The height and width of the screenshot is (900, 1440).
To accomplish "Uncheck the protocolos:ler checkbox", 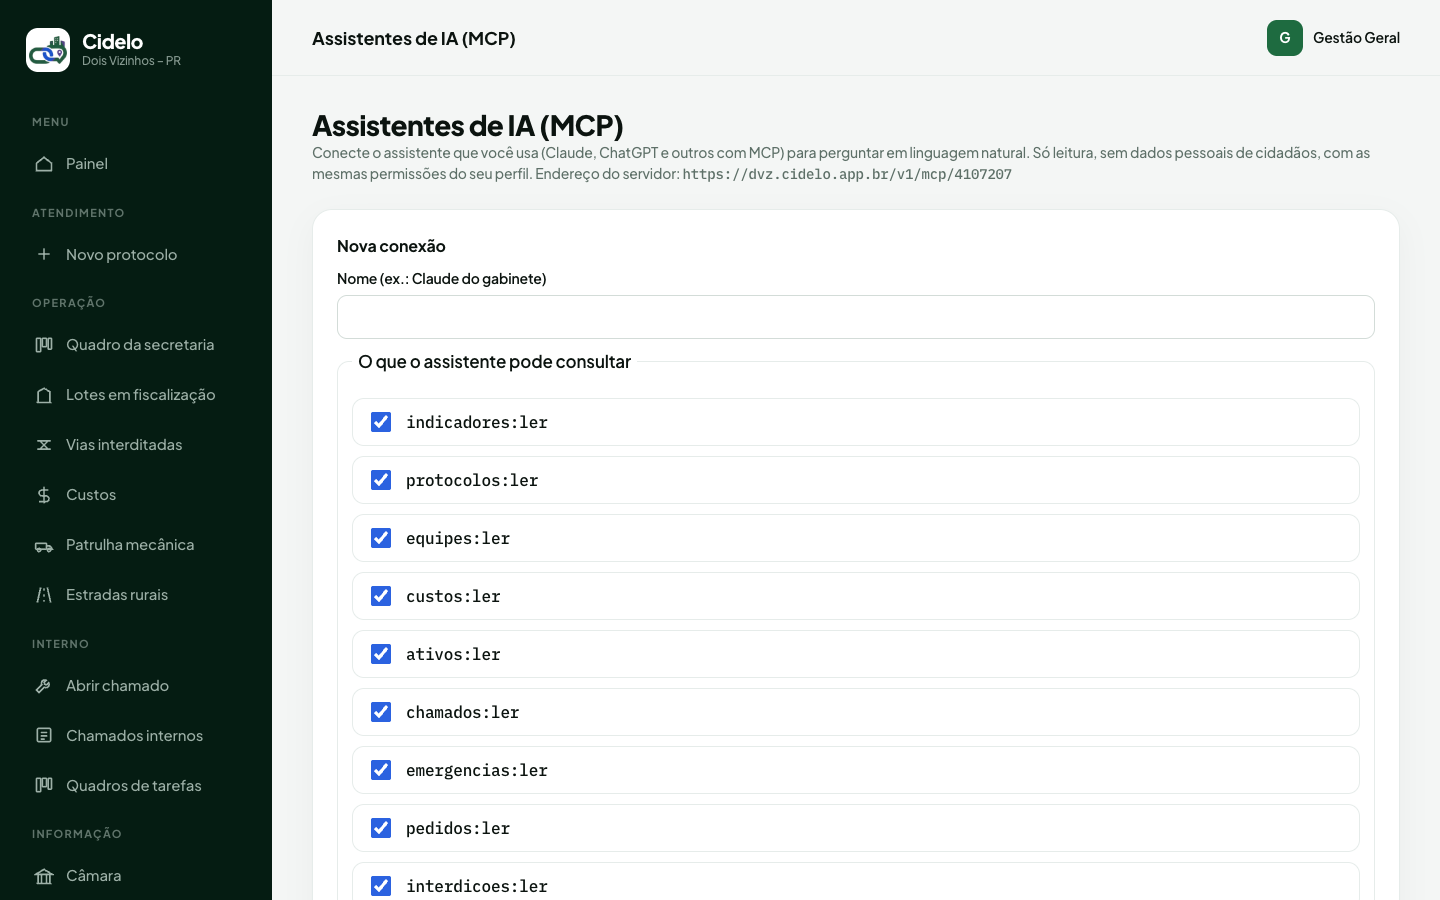I will pos(381,480).
